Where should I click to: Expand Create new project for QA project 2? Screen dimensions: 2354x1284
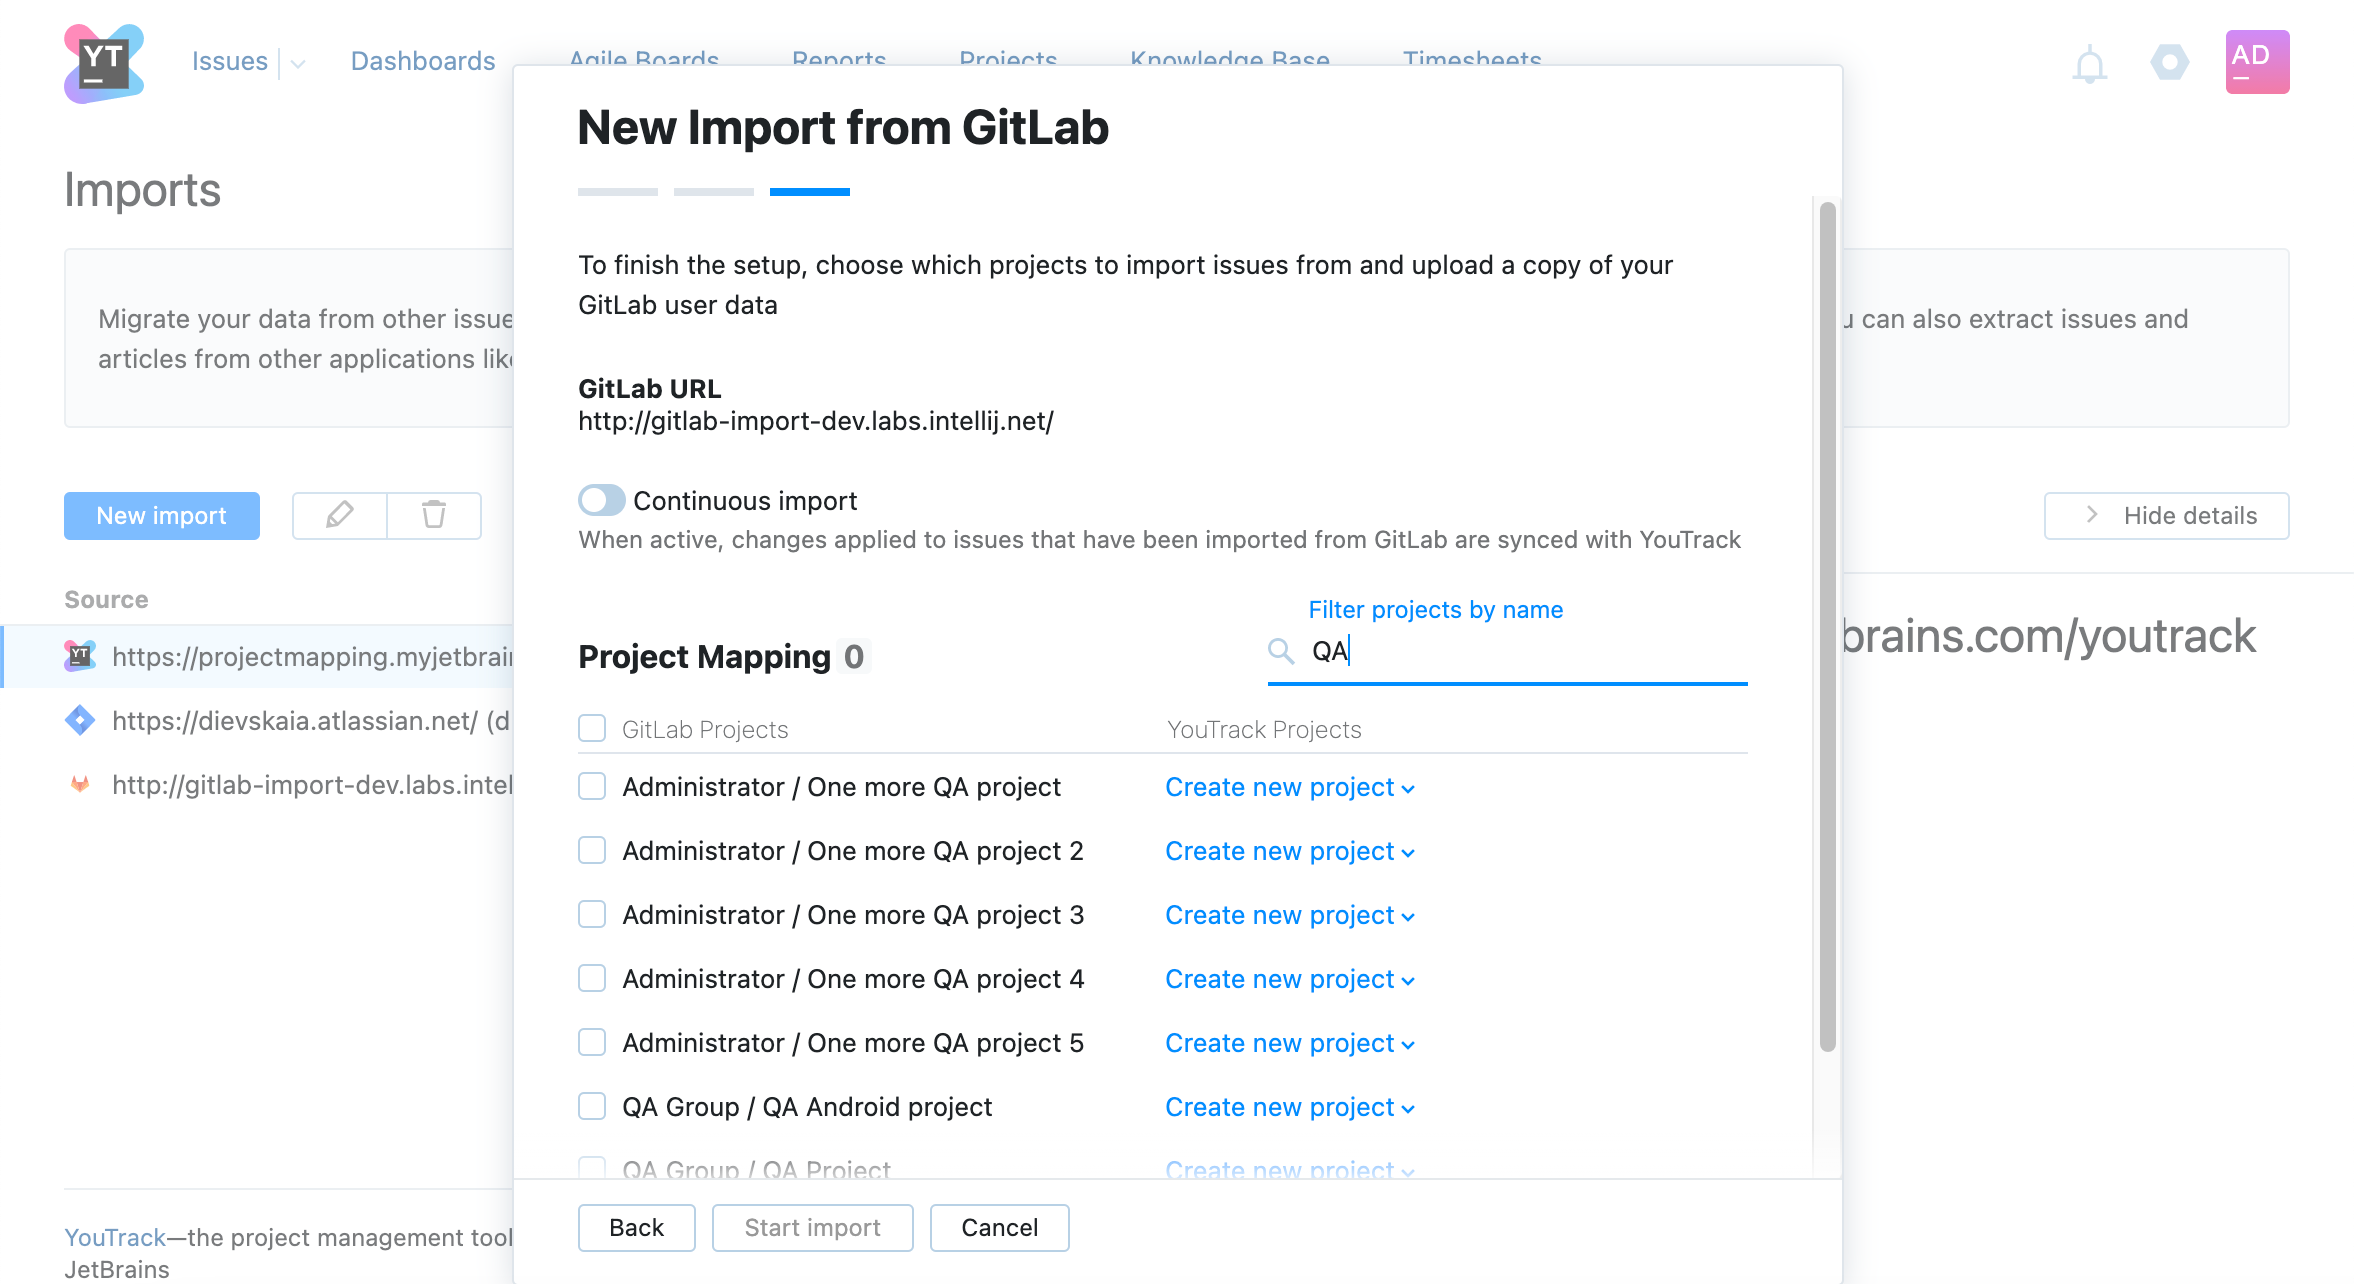(1290, 851)
